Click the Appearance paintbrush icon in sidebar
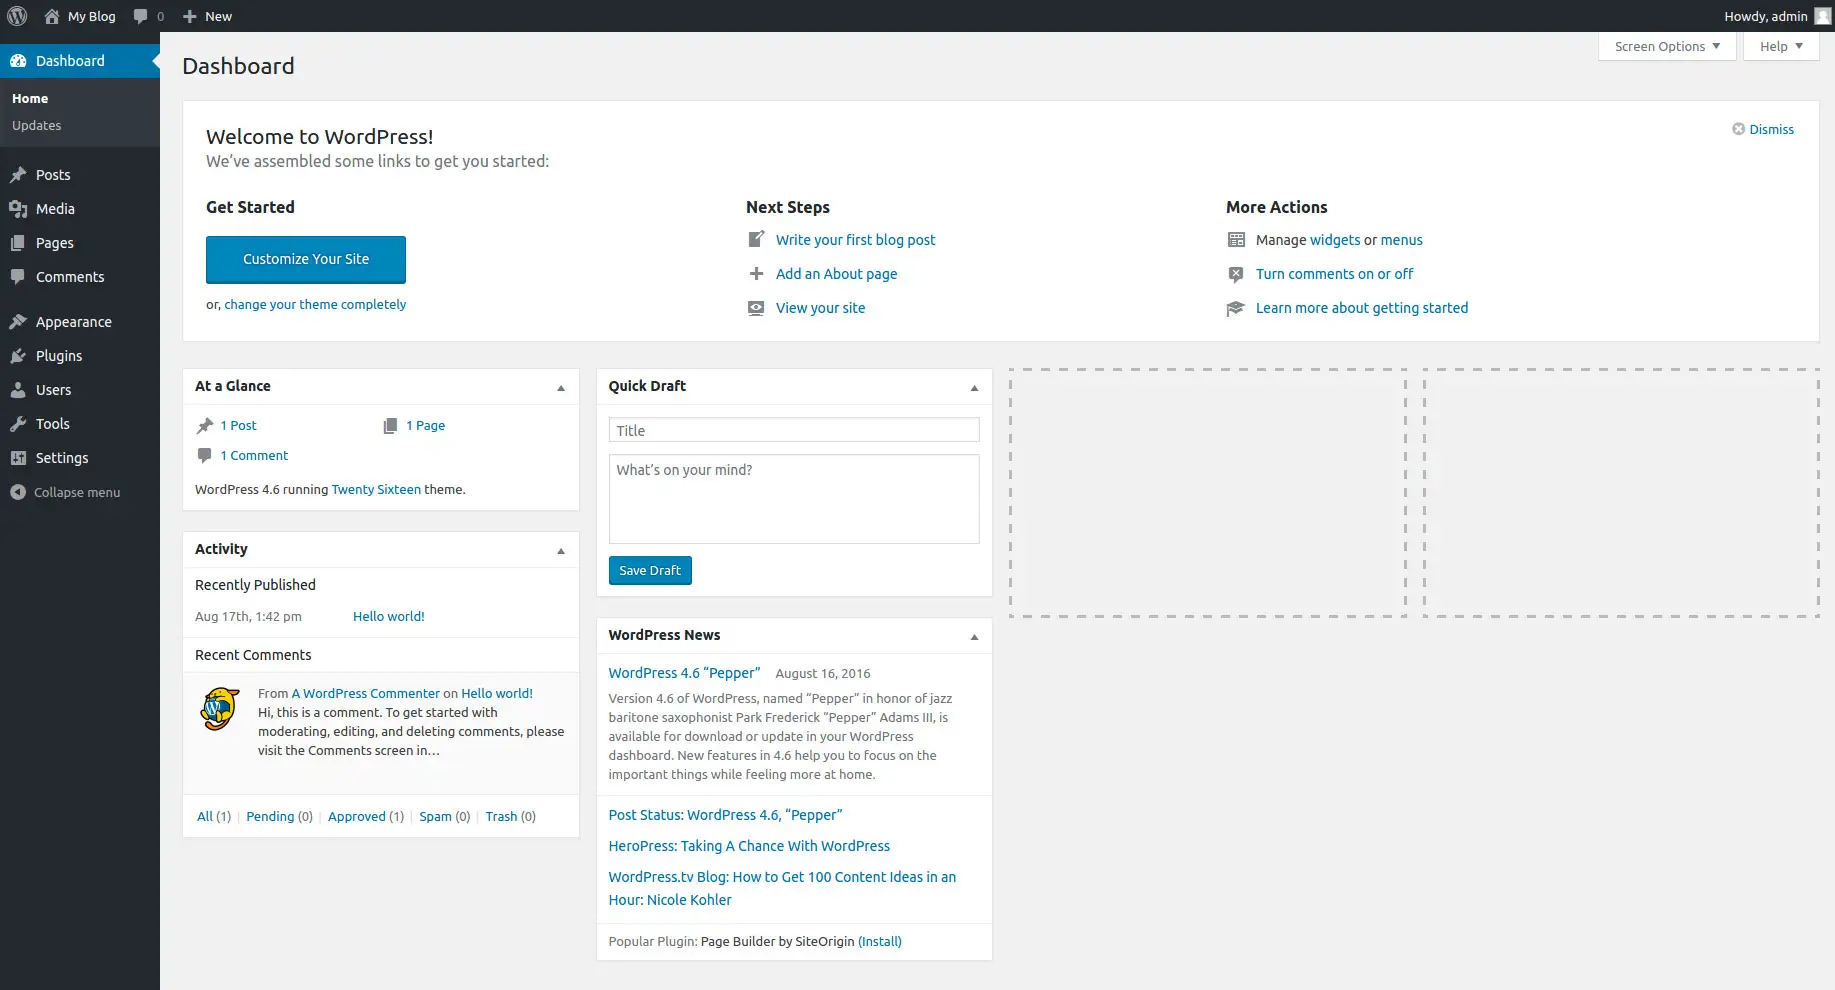This screenshot has height=990, width=1835. [x=18, y=322]
